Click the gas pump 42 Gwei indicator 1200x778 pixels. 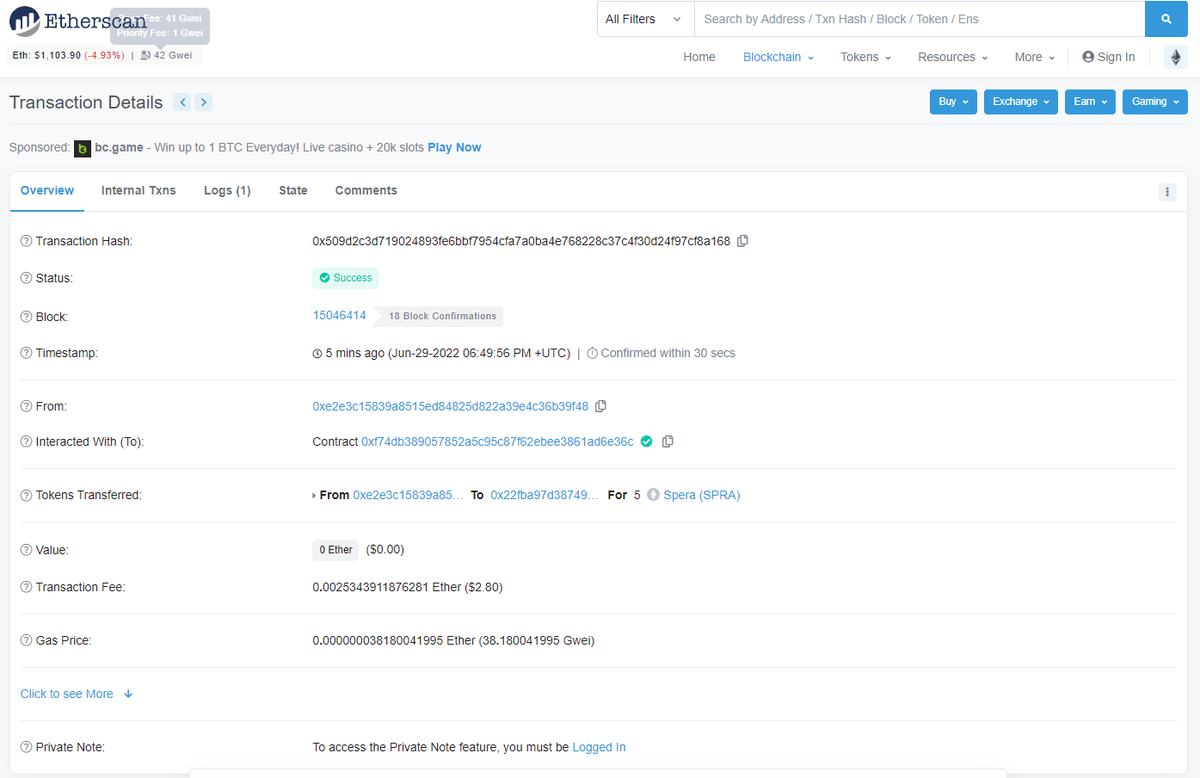click(167, 55)
